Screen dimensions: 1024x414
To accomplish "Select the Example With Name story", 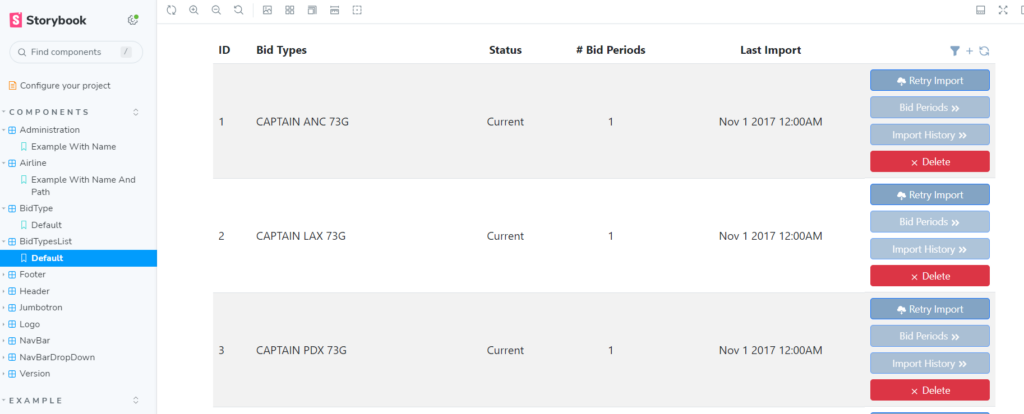I will click(73, 147).
